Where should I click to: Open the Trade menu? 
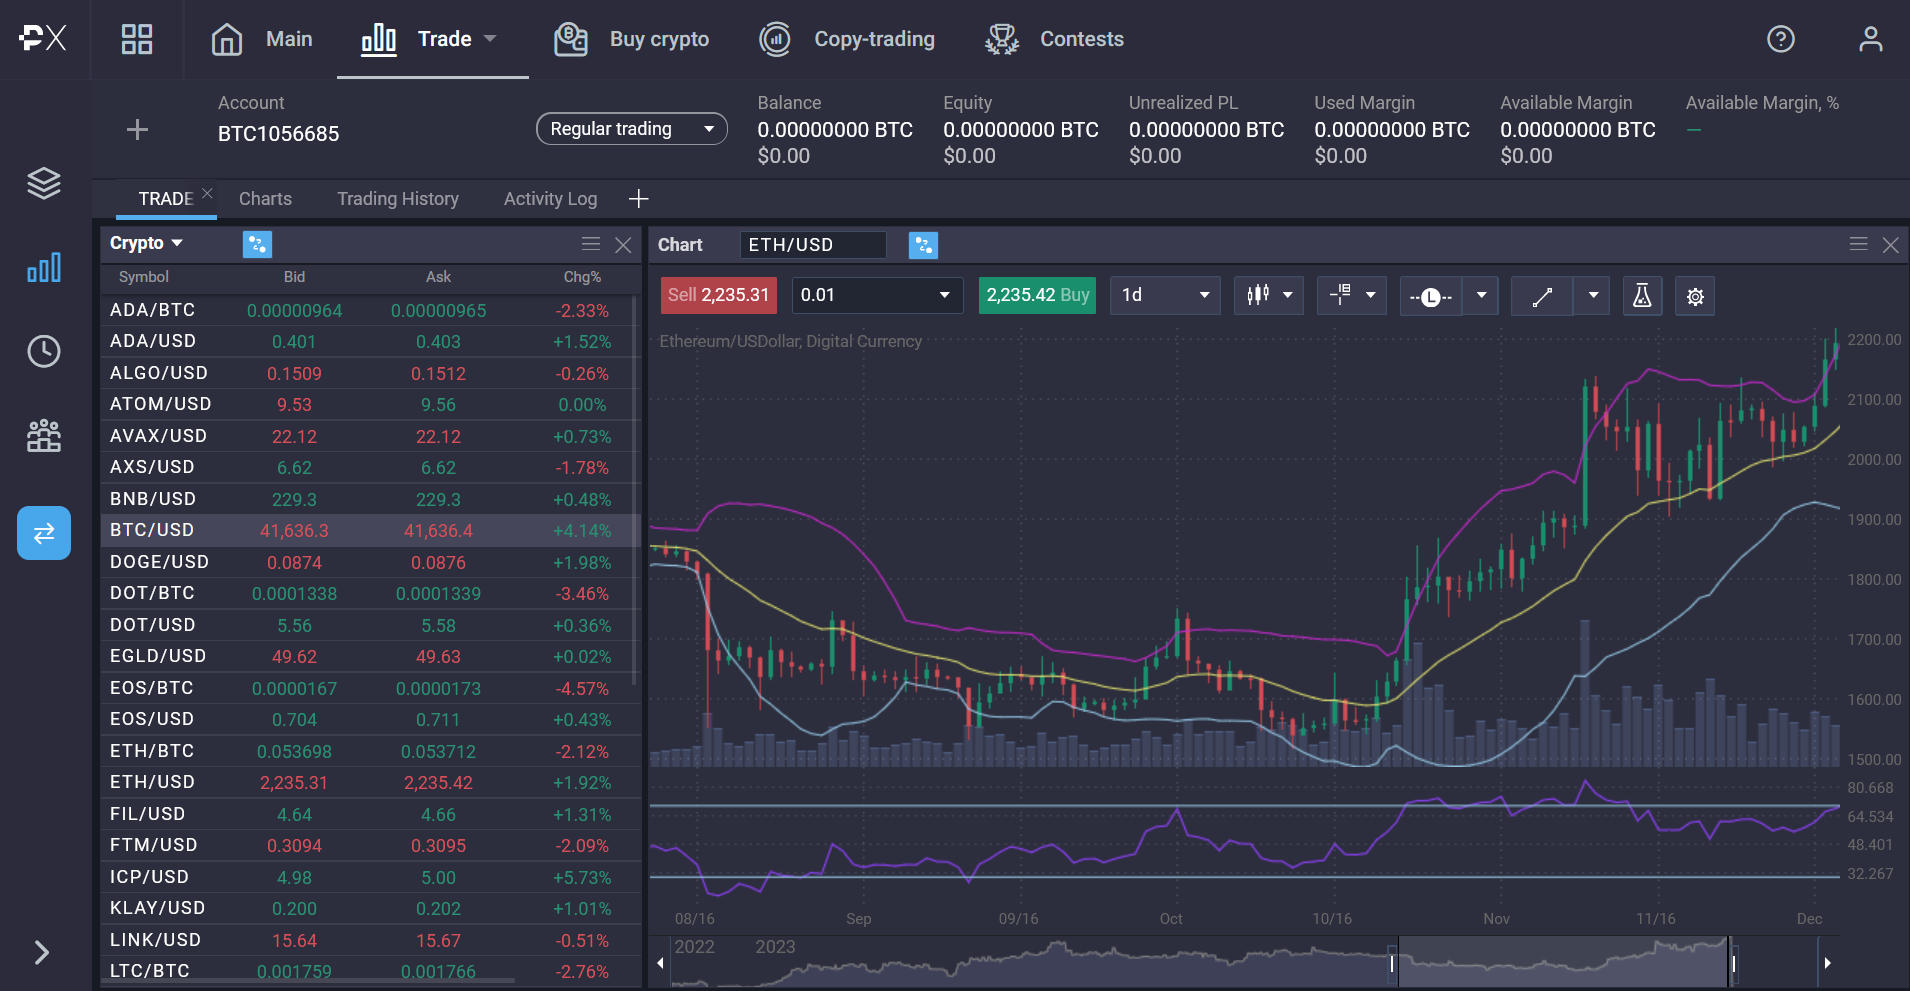click(431, 39)
